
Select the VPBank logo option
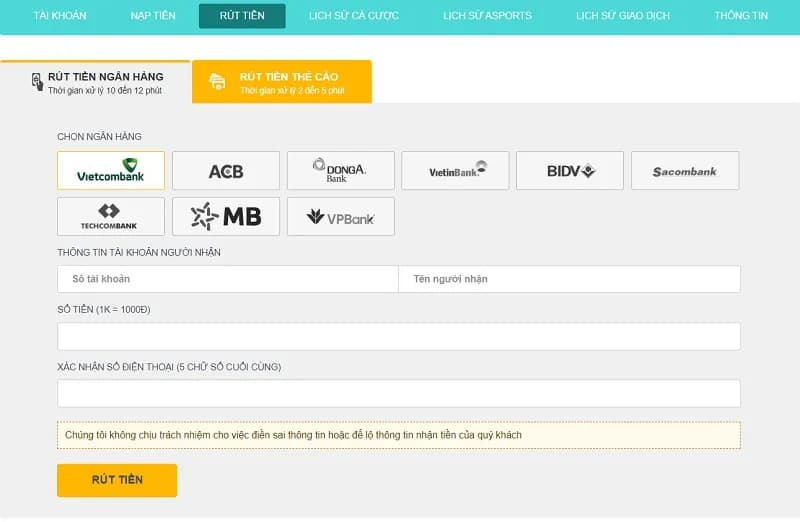click(x=340, y=216)
